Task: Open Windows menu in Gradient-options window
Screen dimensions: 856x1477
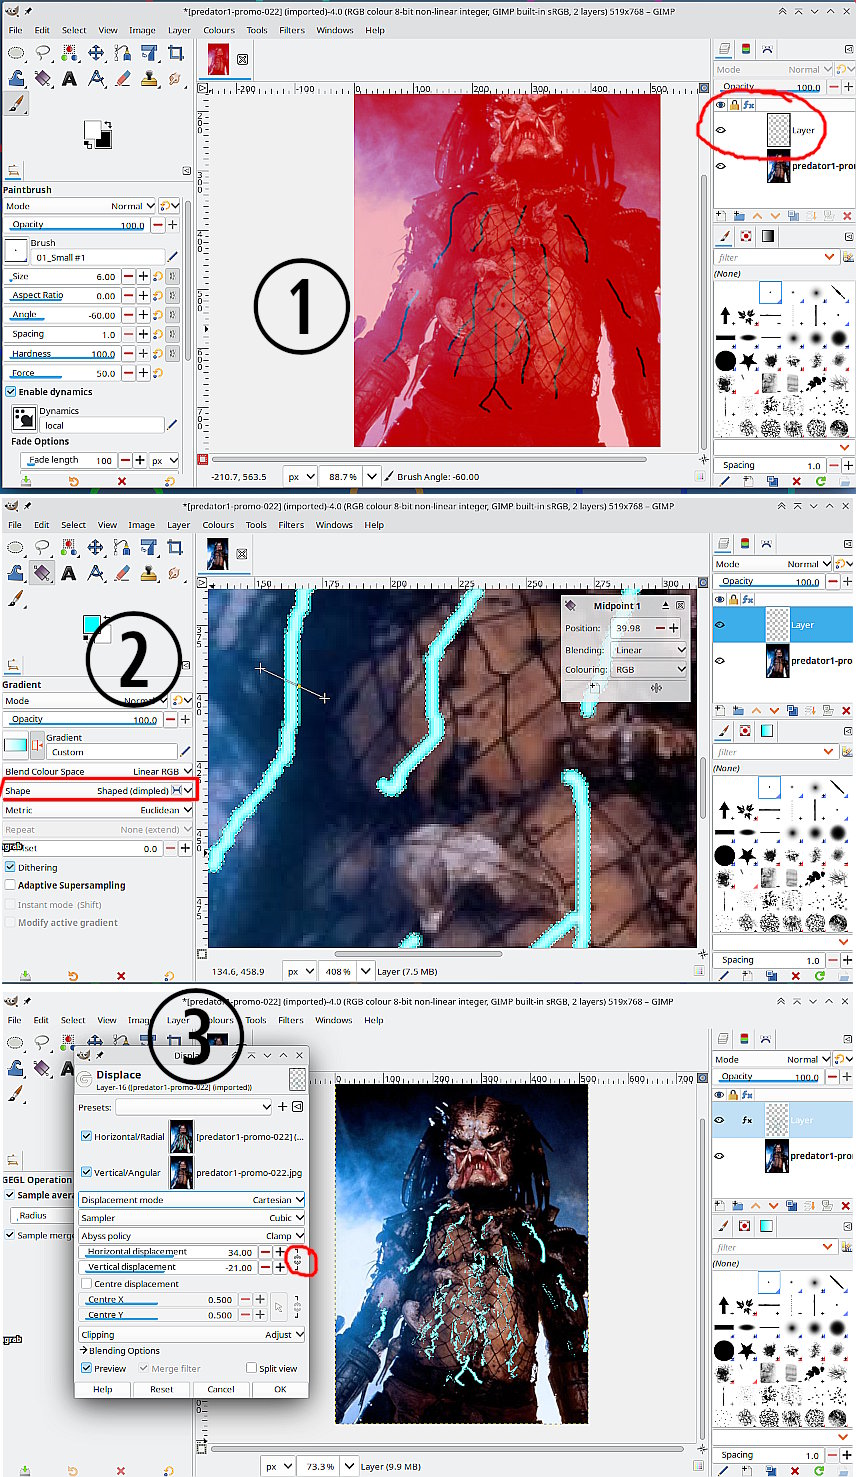Action: [334, 525]
